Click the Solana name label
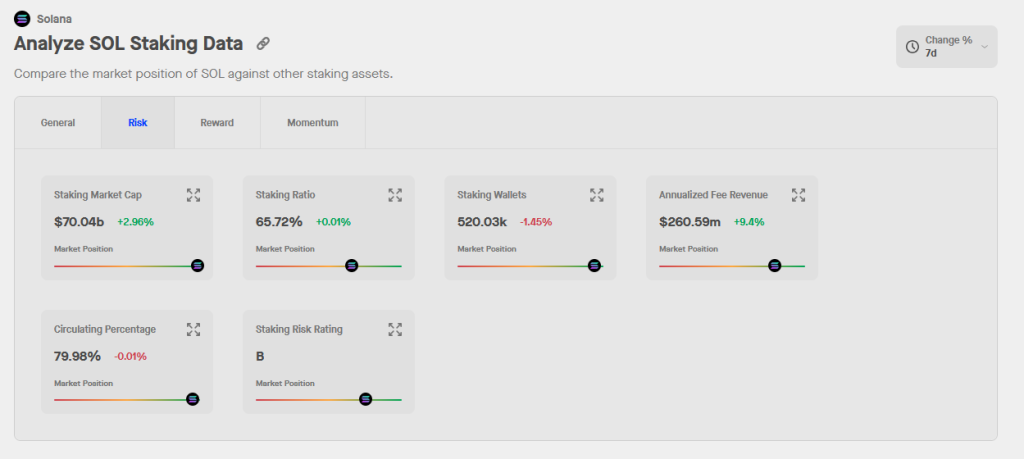The width and height of the screenshot is (1024, 459). [x=54, y=19]
